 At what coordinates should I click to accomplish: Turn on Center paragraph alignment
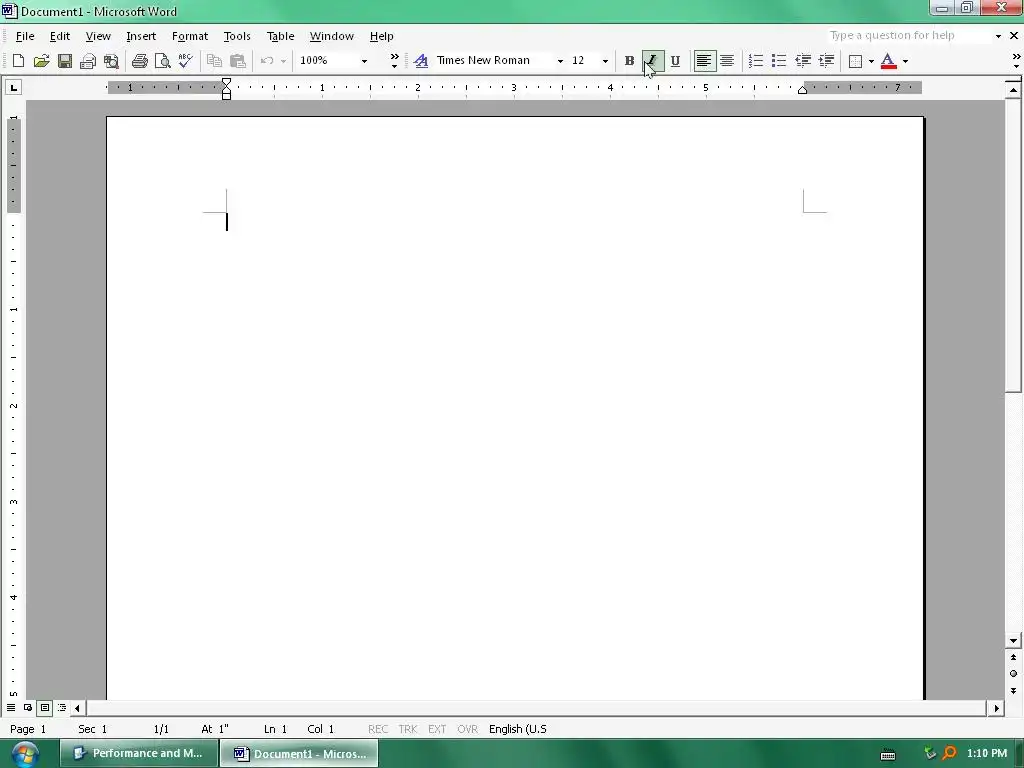coord(727,61)
